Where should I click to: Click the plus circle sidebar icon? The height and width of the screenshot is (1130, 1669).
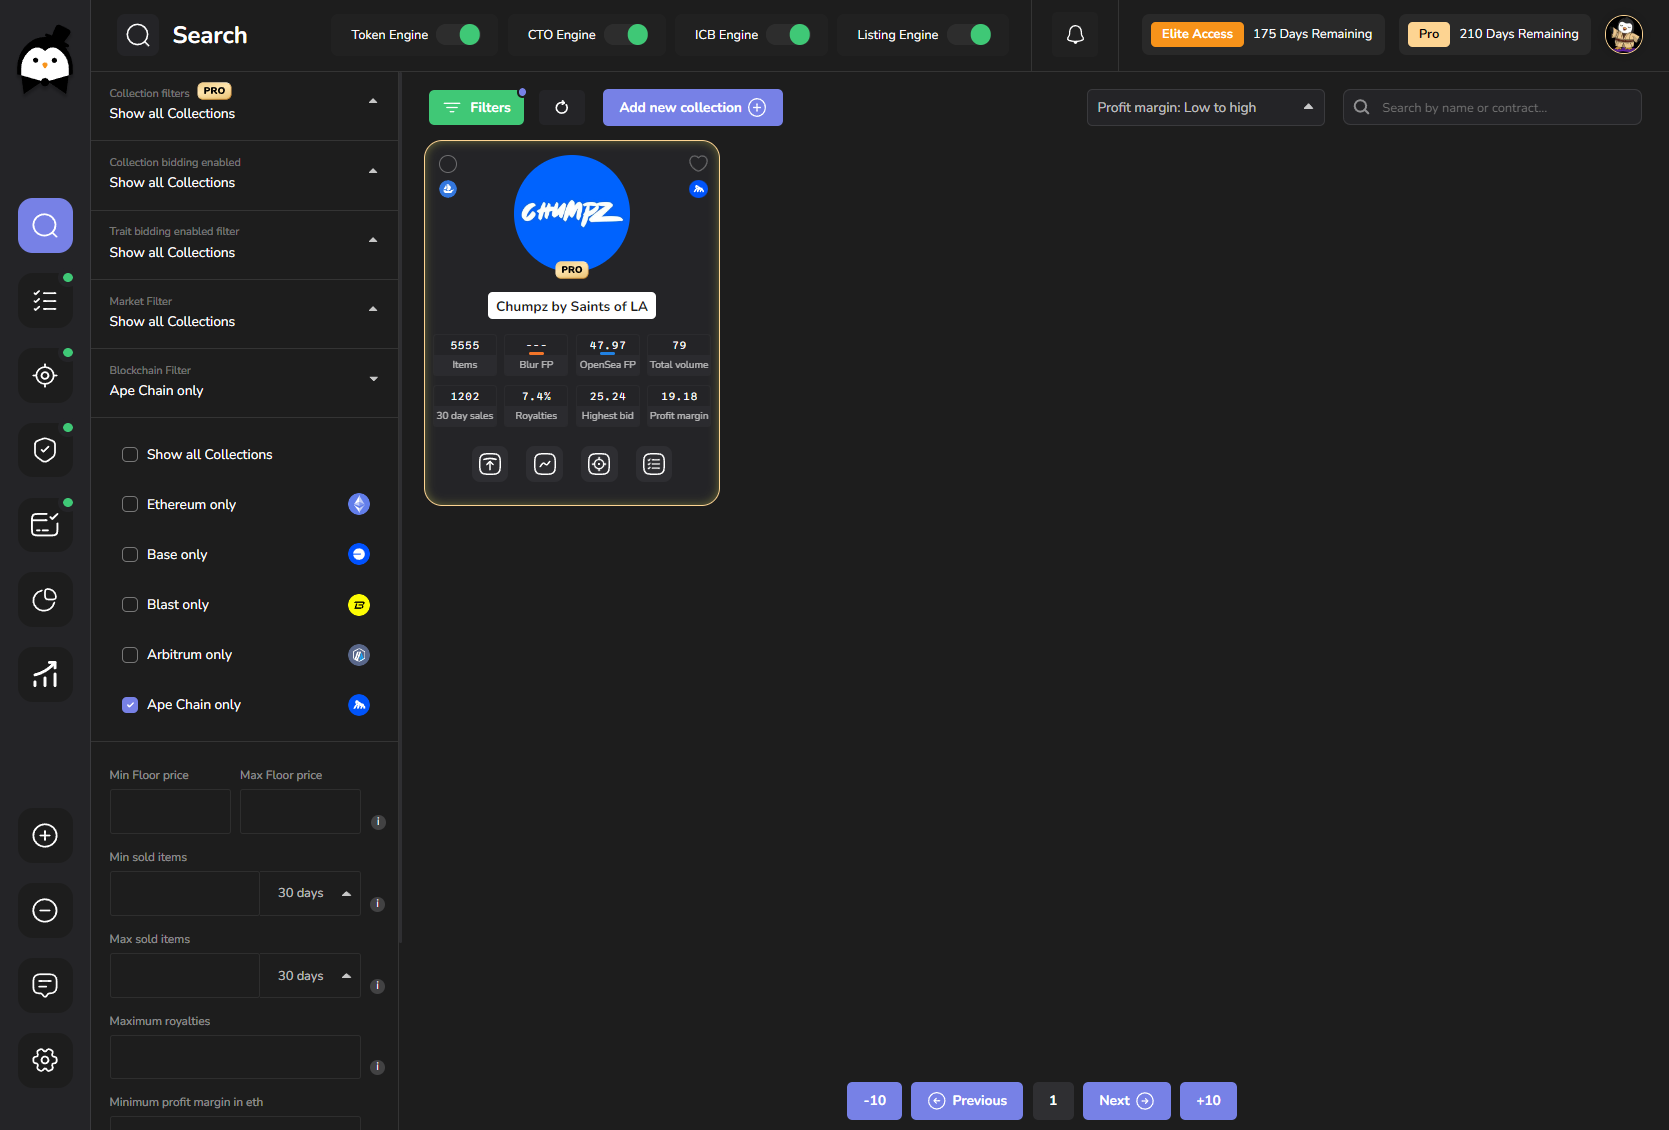click(45, 835)
